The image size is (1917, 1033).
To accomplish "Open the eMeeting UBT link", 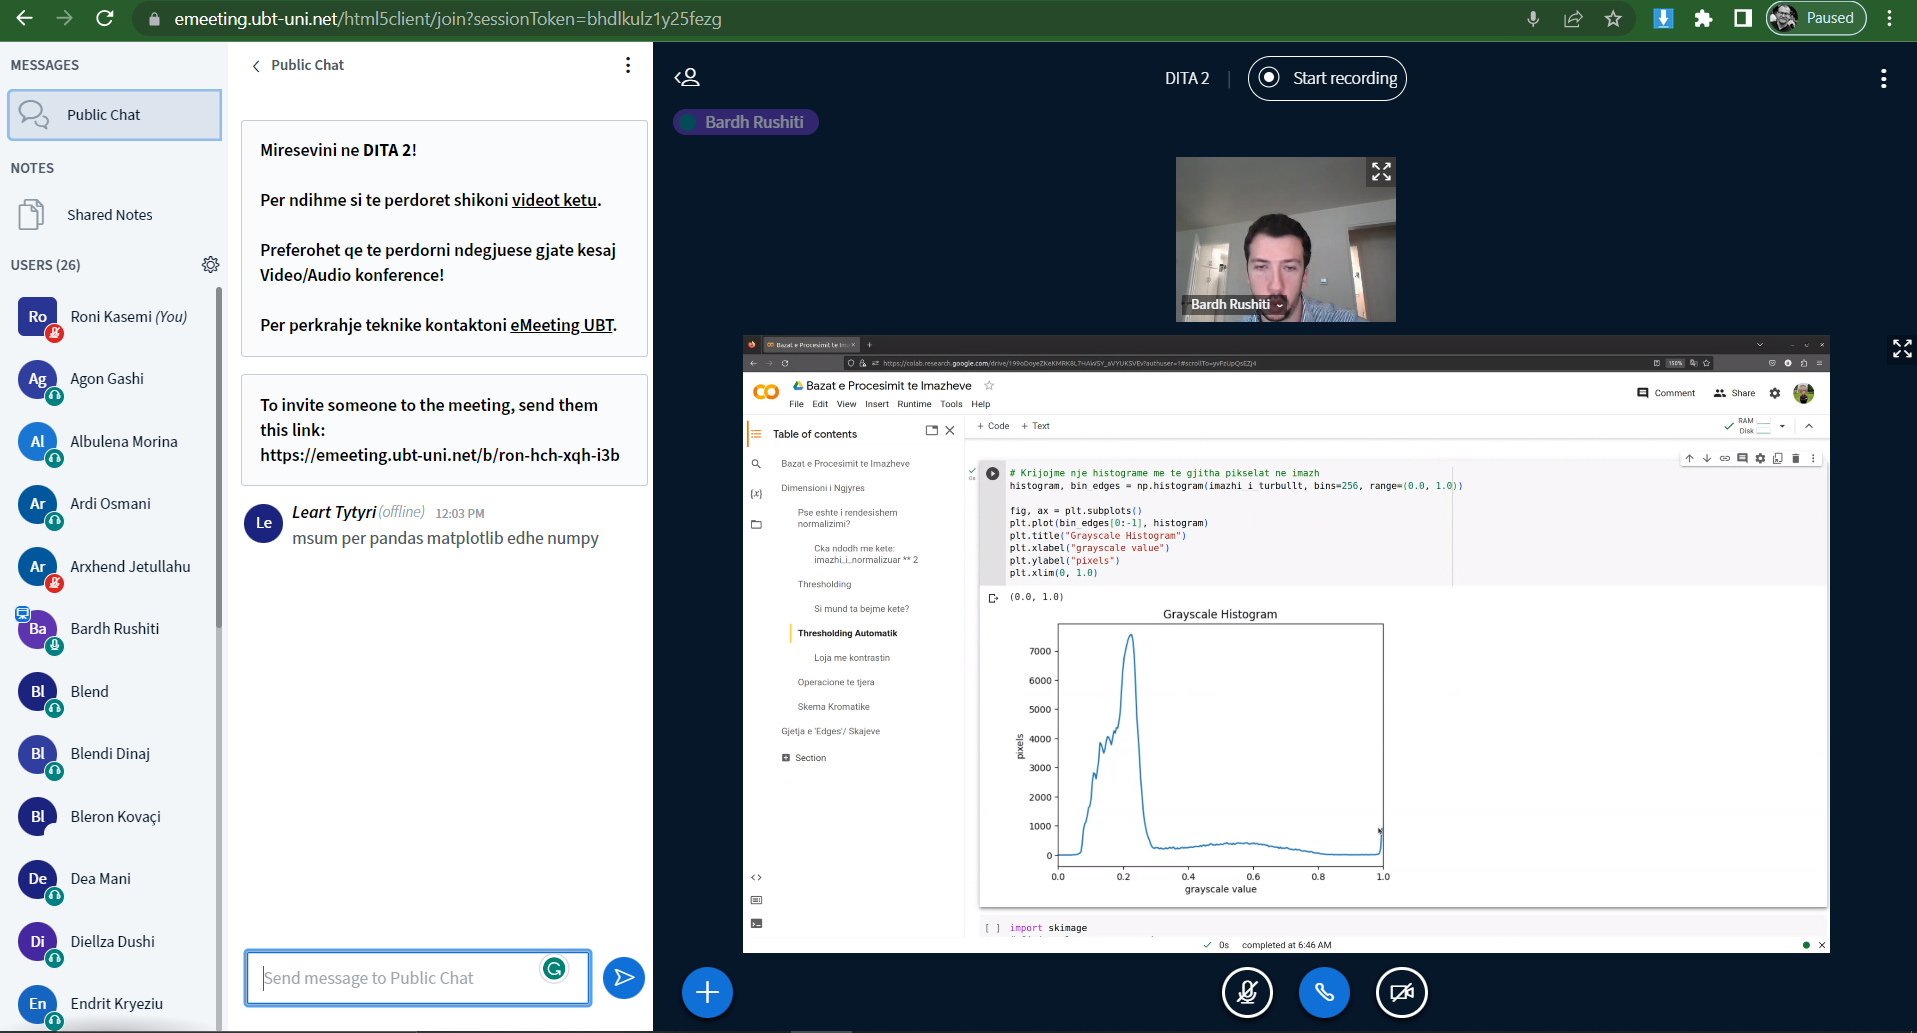I will (562, 325).
